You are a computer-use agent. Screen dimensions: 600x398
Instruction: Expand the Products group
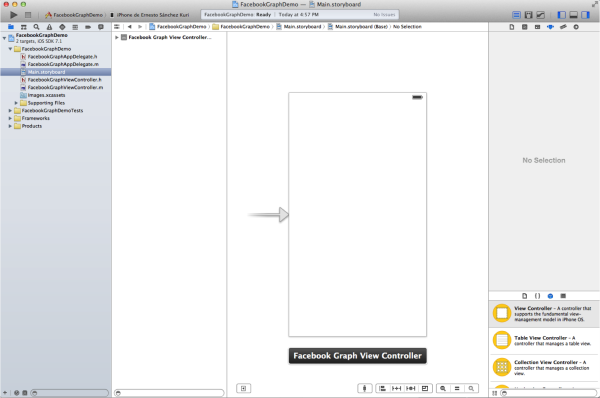[x=10, y=126]
